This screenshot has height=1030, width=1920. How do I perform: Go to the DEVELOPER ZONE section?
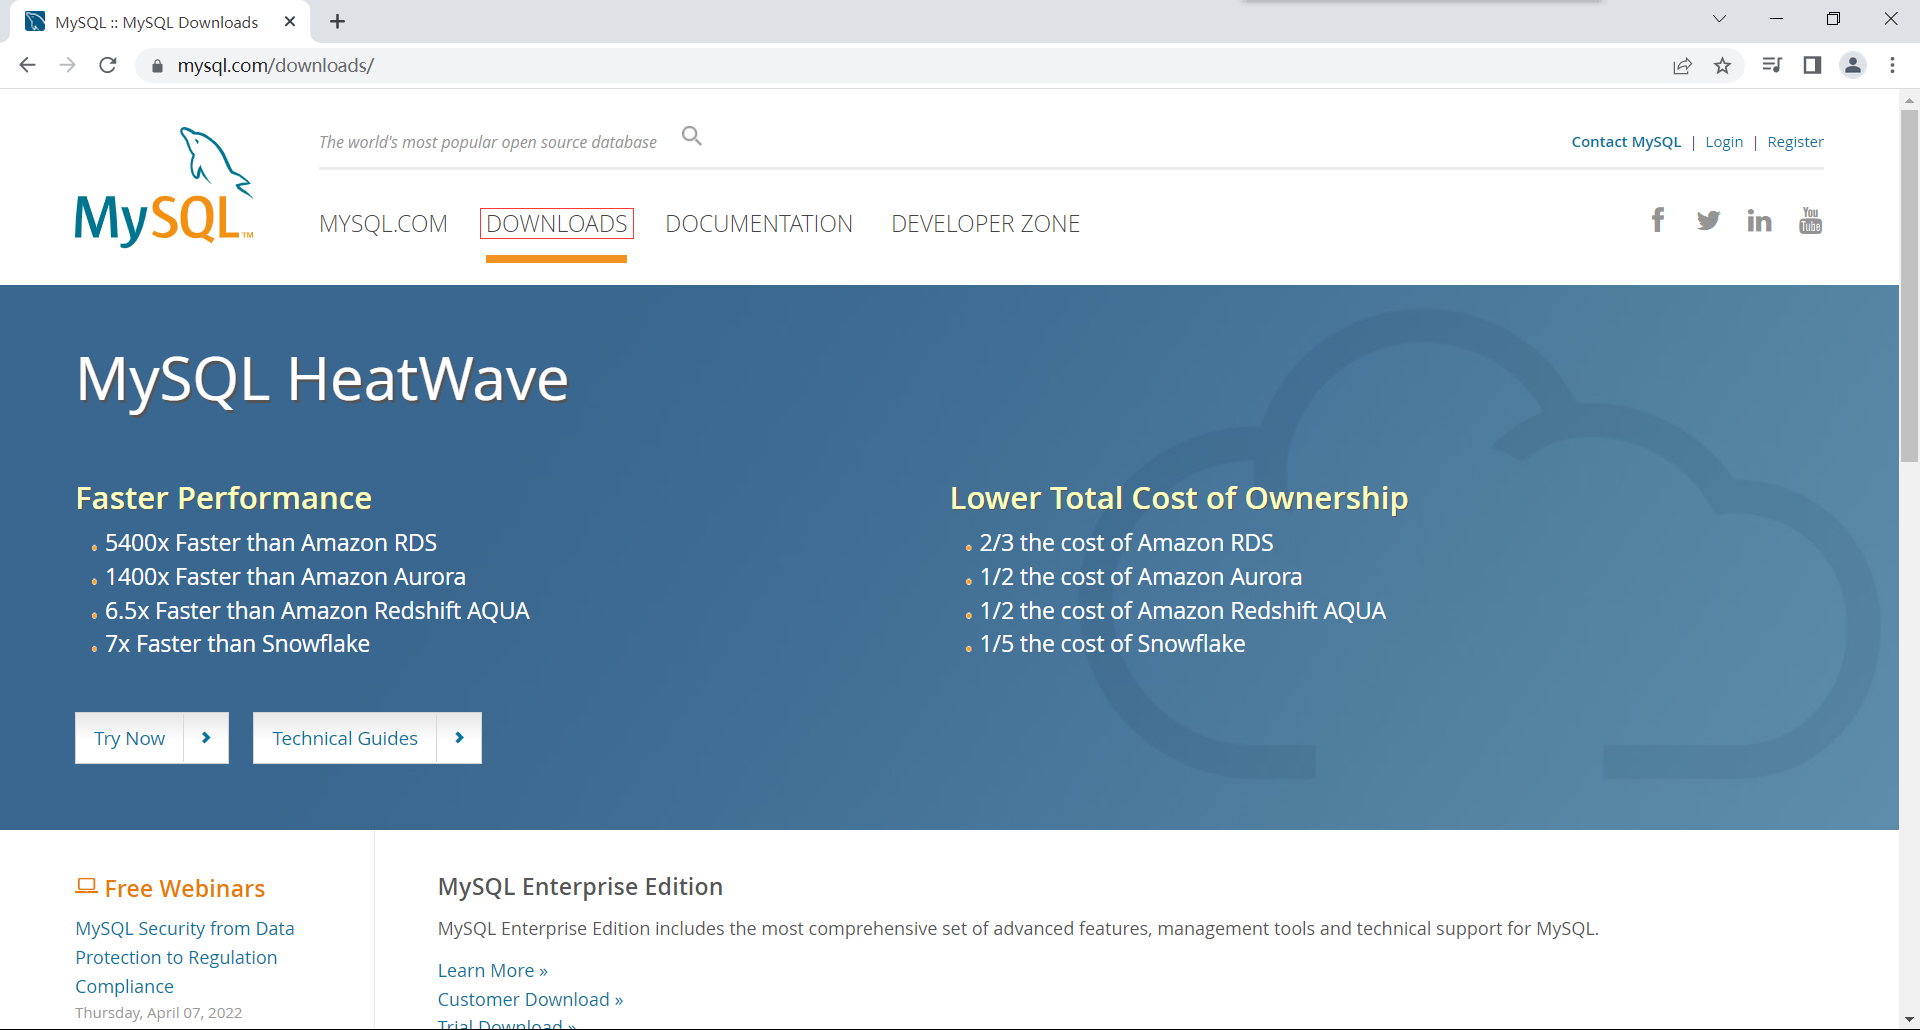click(985, 224)
